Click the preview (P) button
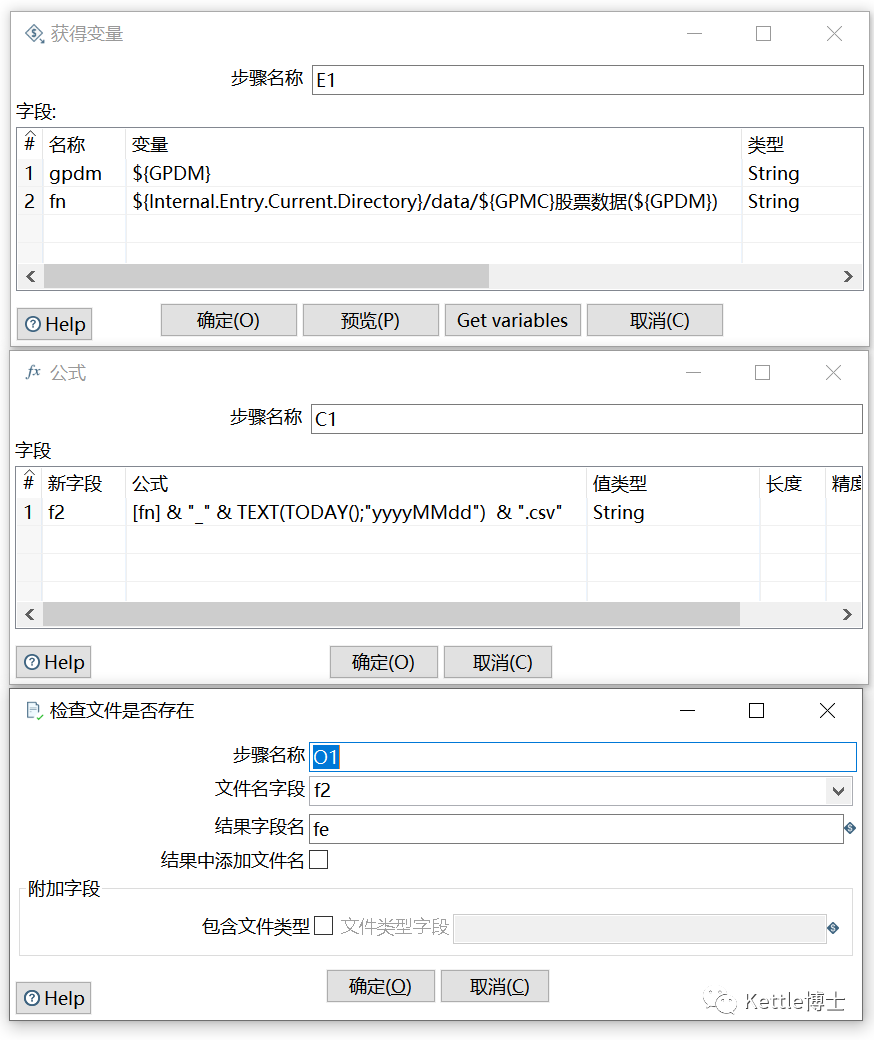The image size is (874, 1040). pyautogui.click(x=371, y=320)
